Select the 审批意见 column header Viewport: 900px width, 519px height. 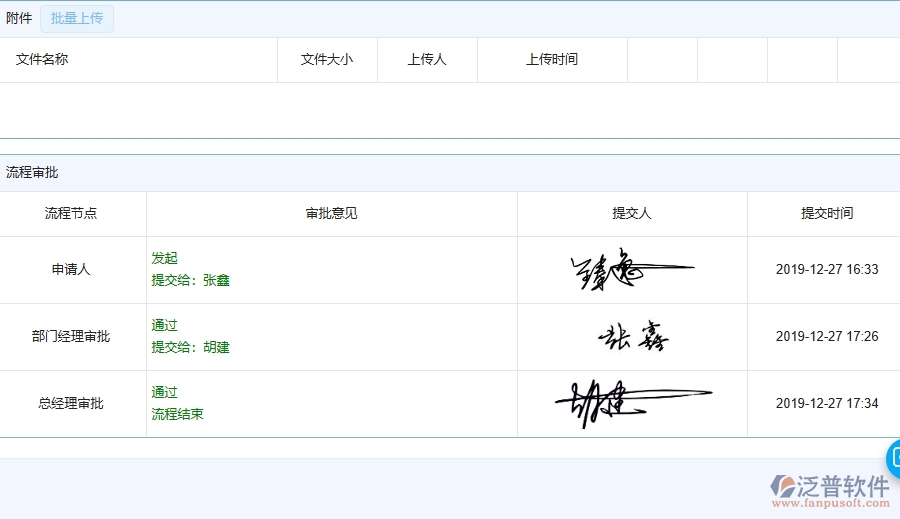click(x=331, y=214)
